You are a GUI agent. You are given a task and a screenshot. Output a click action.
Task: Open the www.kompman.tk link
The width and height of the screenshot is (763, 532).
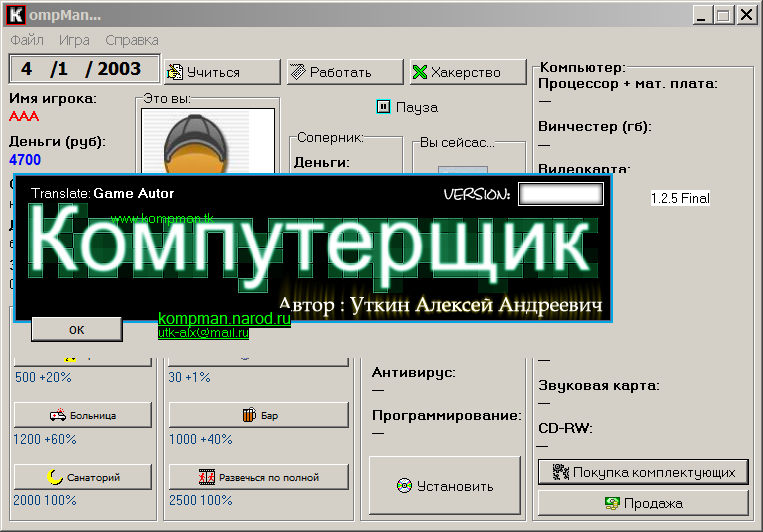162,219
